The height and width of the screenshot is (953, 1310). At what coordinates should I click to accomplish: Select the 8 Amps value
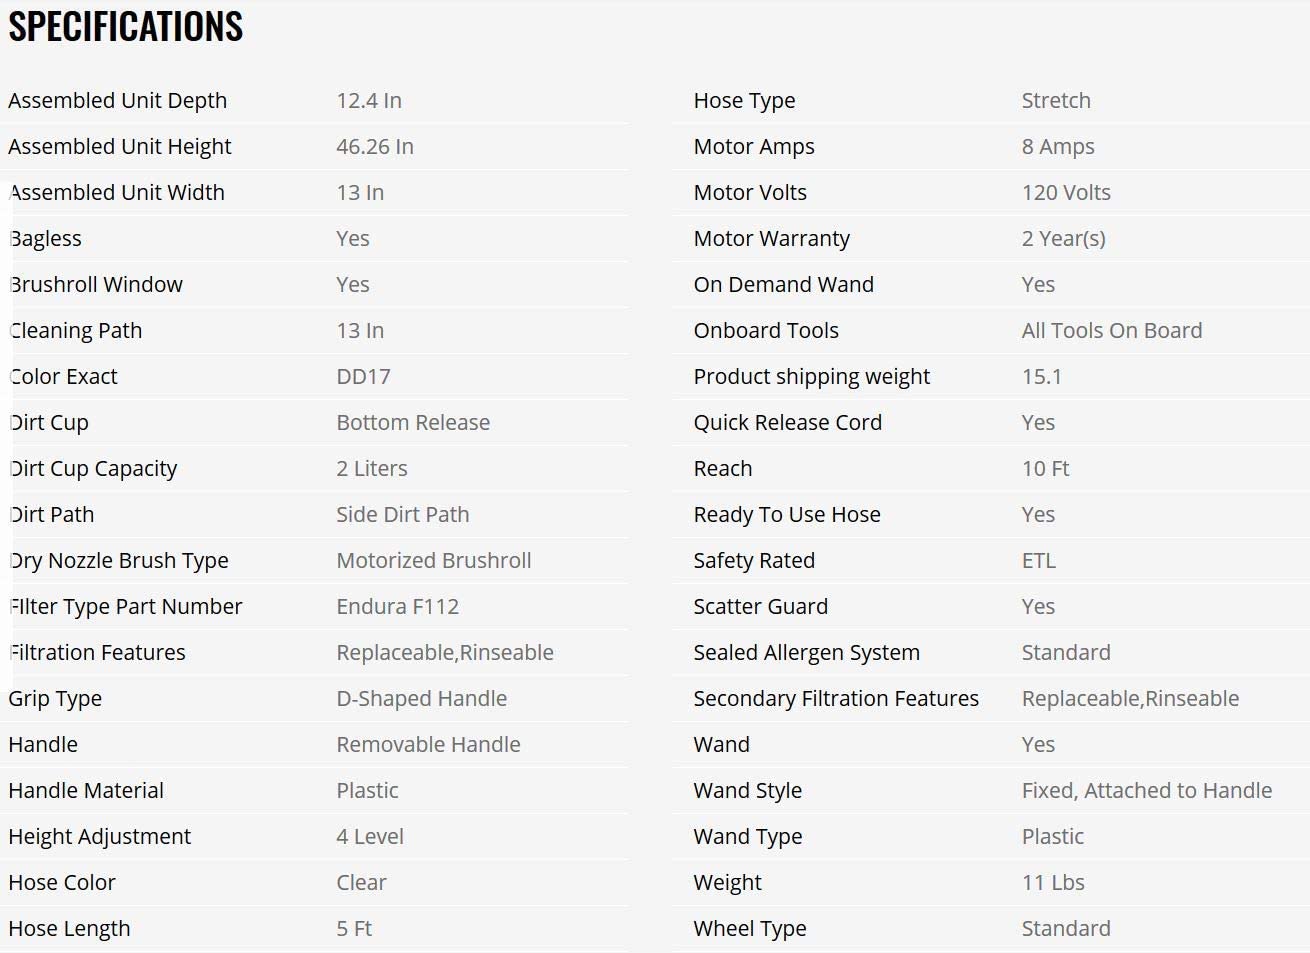pyautogui.click(x=1058, y=147)
